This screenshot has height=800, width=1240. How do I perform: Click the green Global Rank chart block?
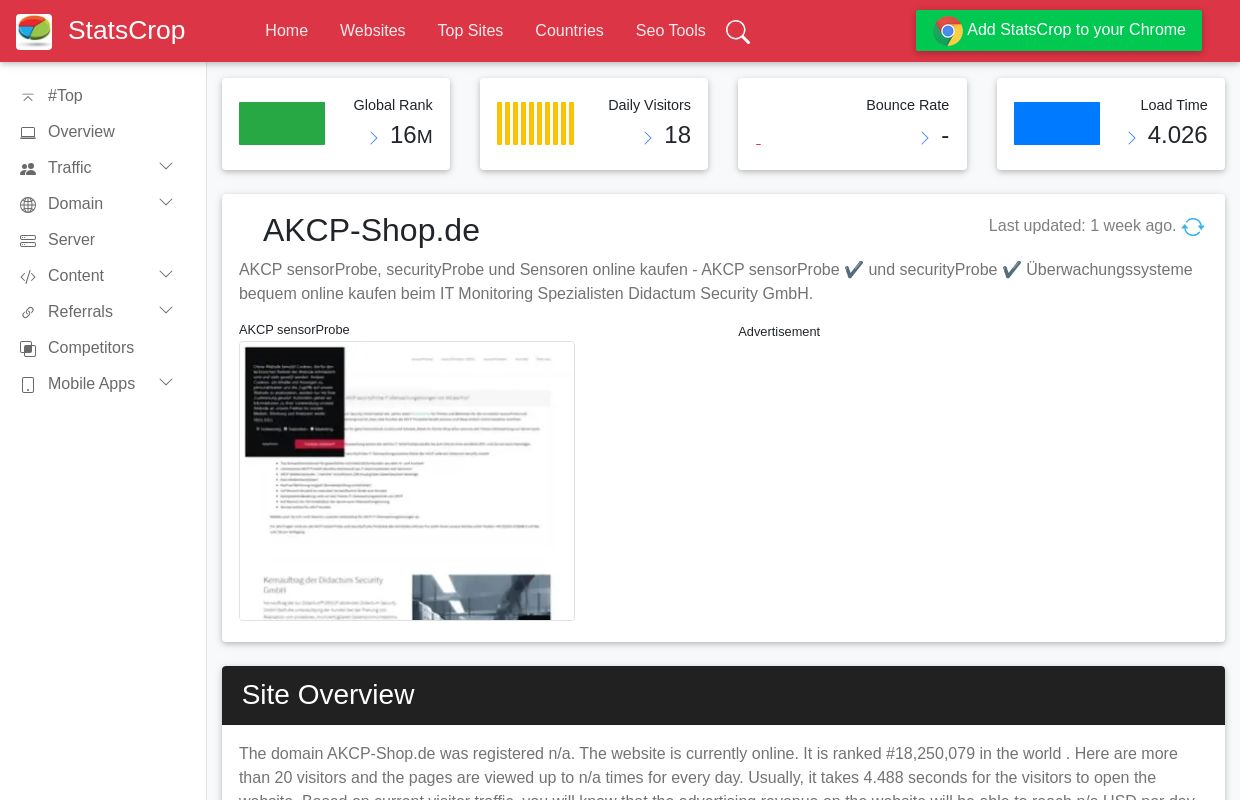point(282,123)
